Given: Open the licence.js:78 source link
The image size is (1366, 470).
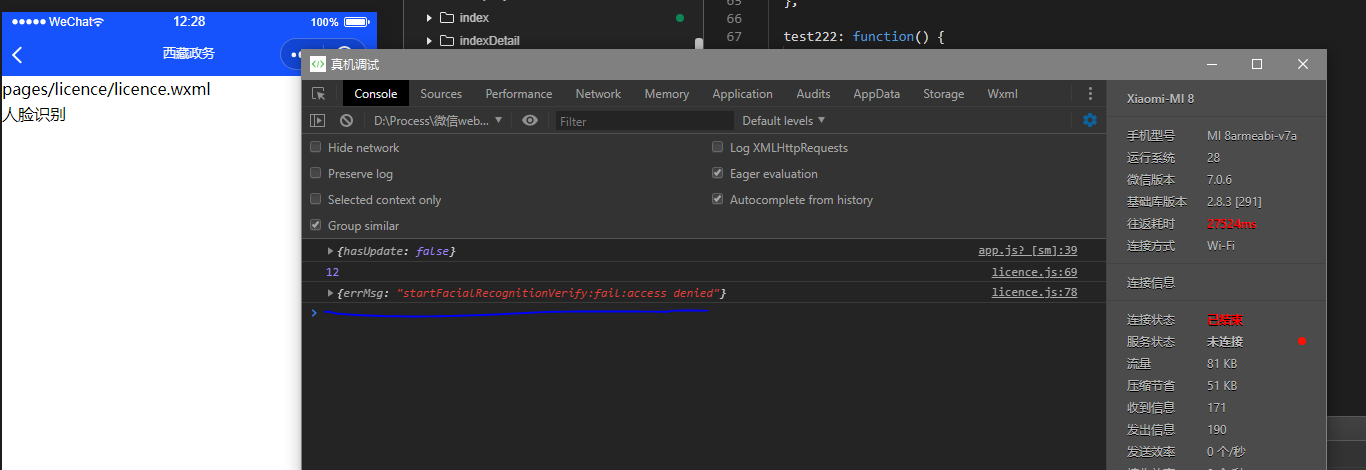Looking at the screenshot, I should [x=1034, y=293].
